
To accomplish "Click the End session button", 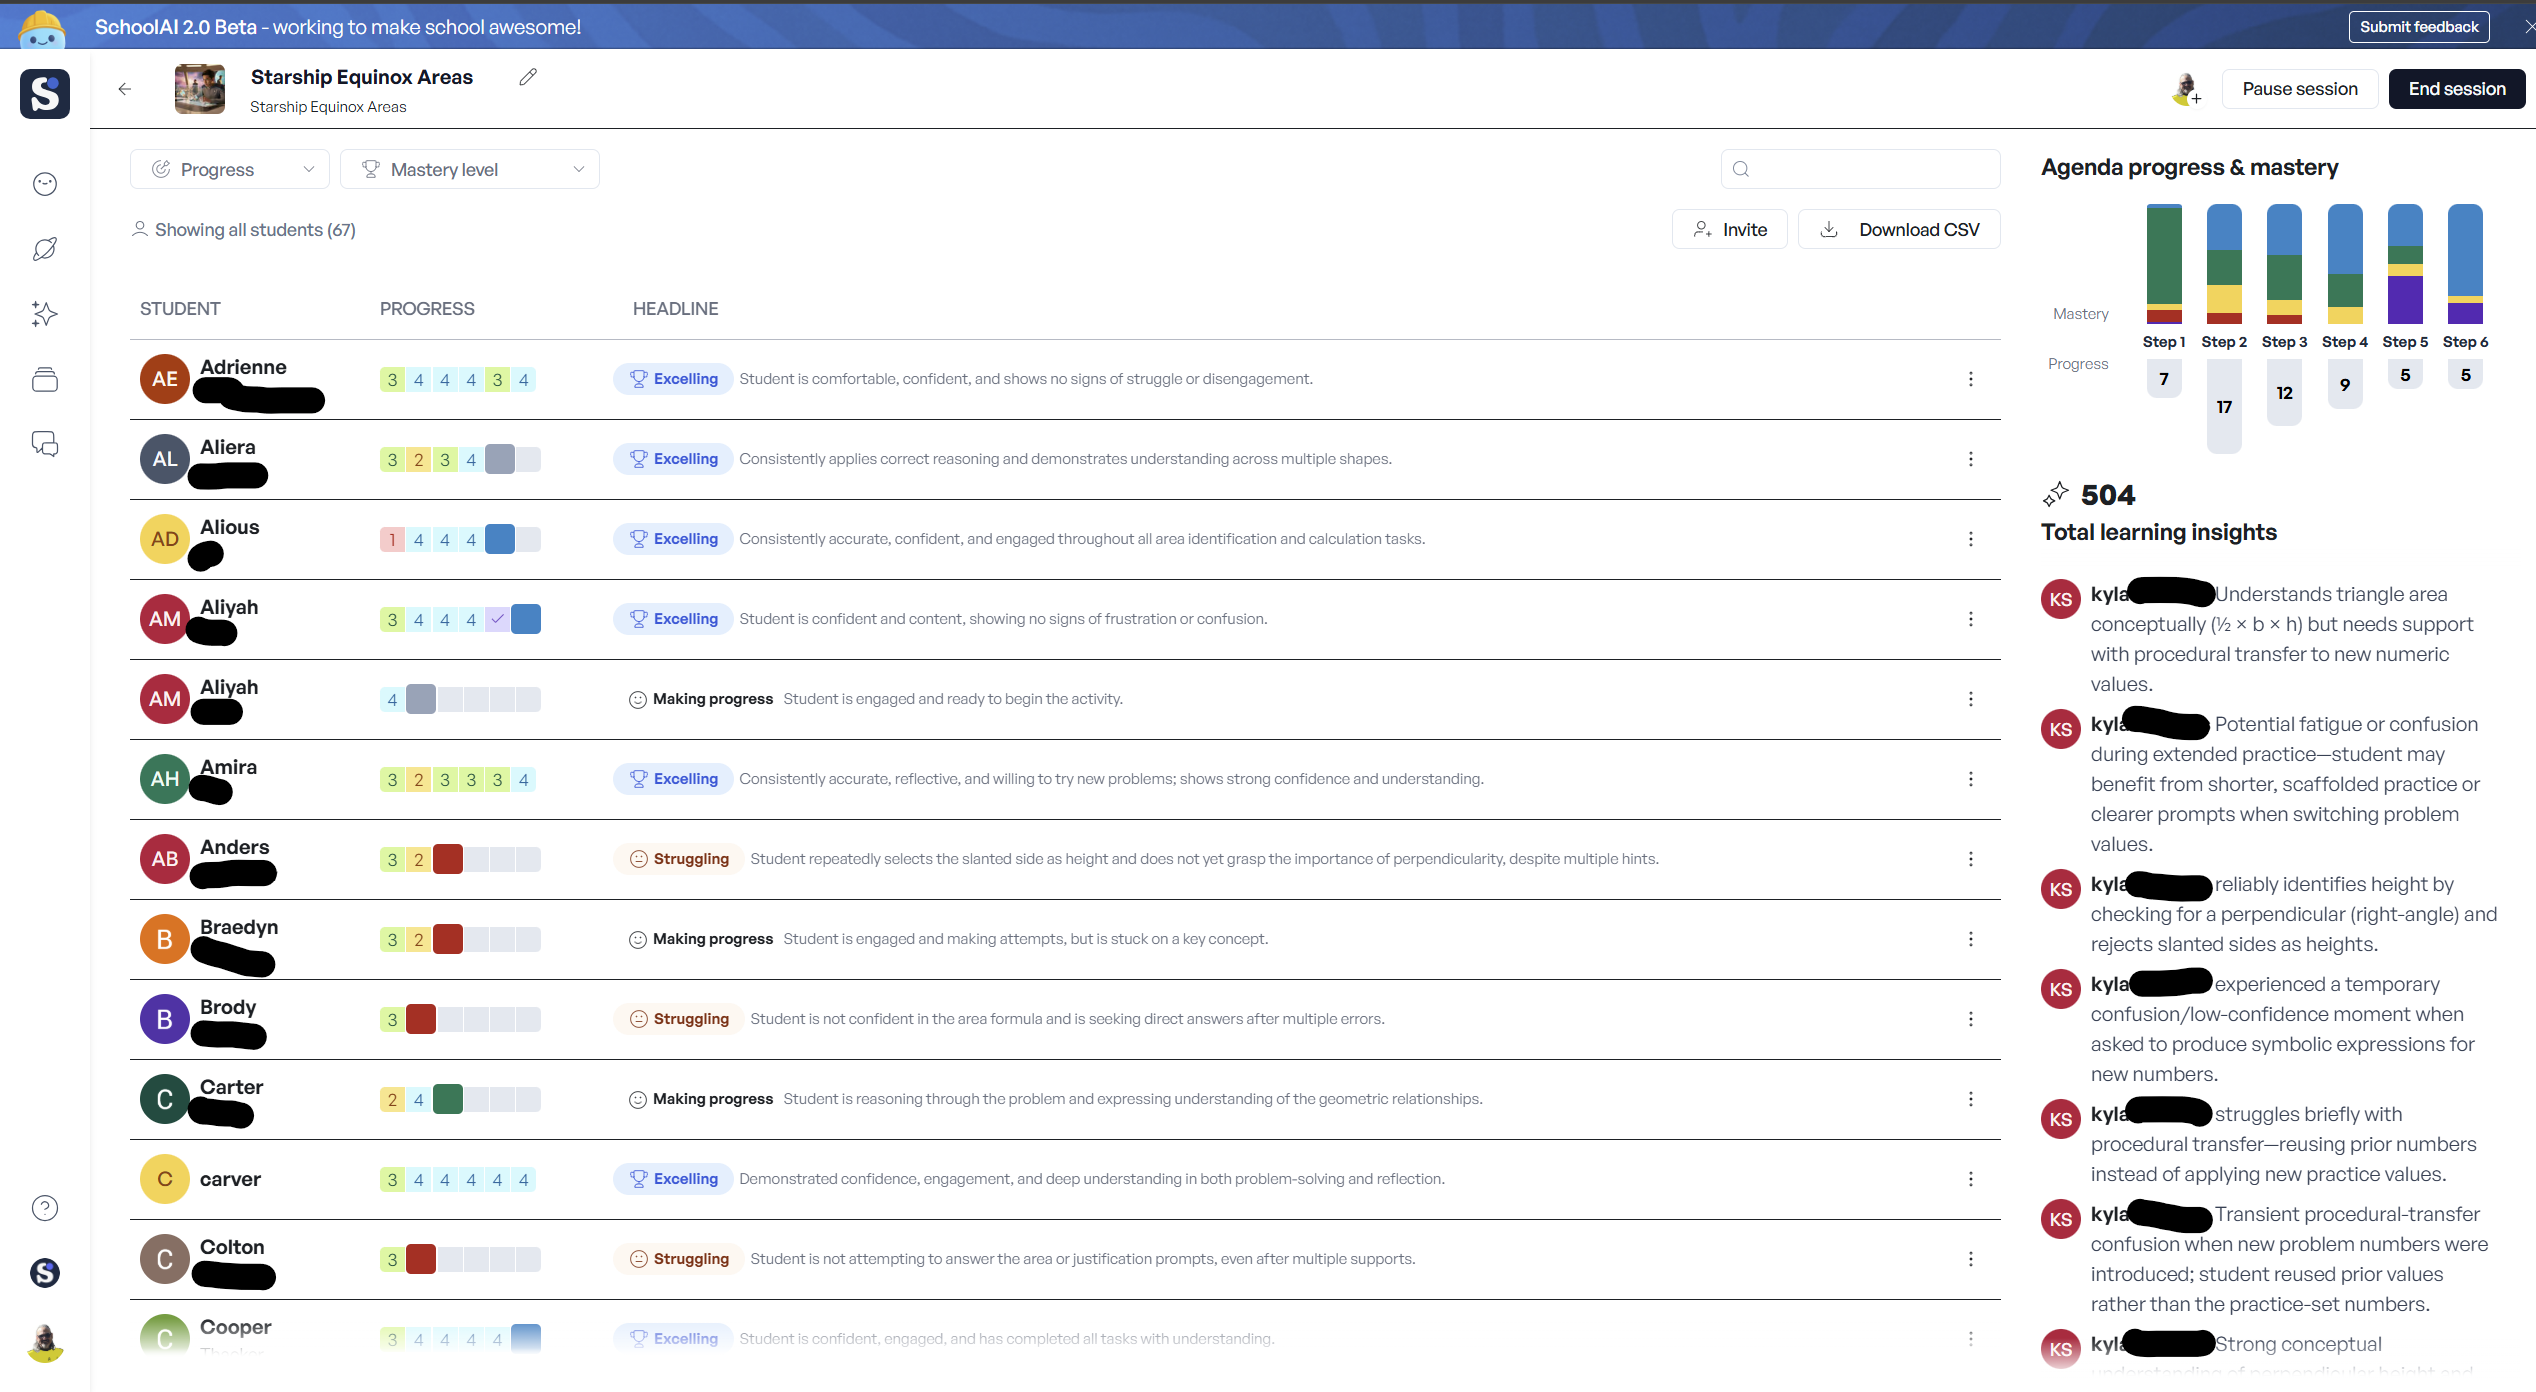I will pos(2456,89).
